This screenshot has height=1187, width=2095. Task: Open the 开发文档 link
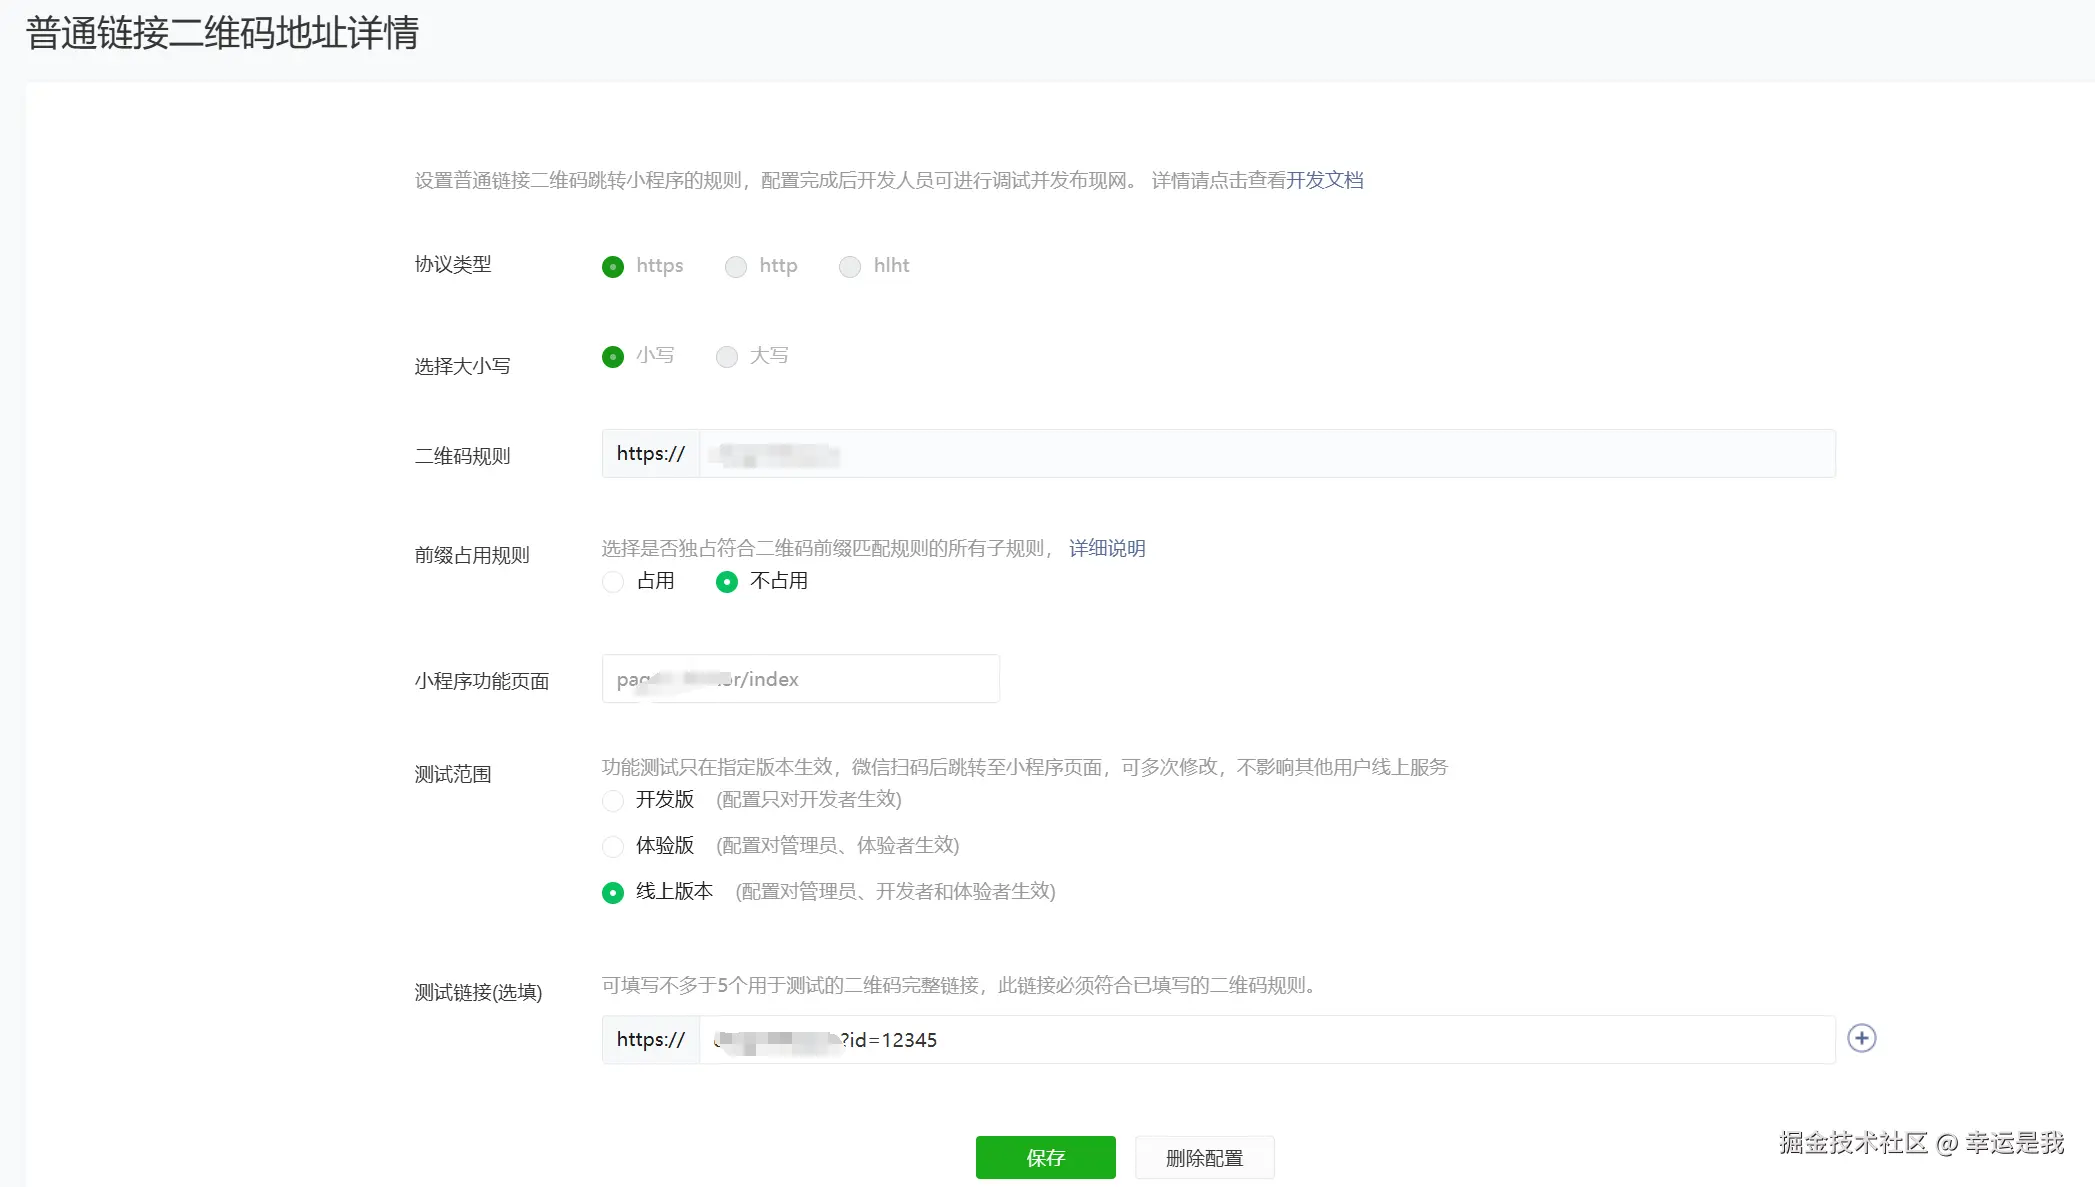tap(1324, 180)
